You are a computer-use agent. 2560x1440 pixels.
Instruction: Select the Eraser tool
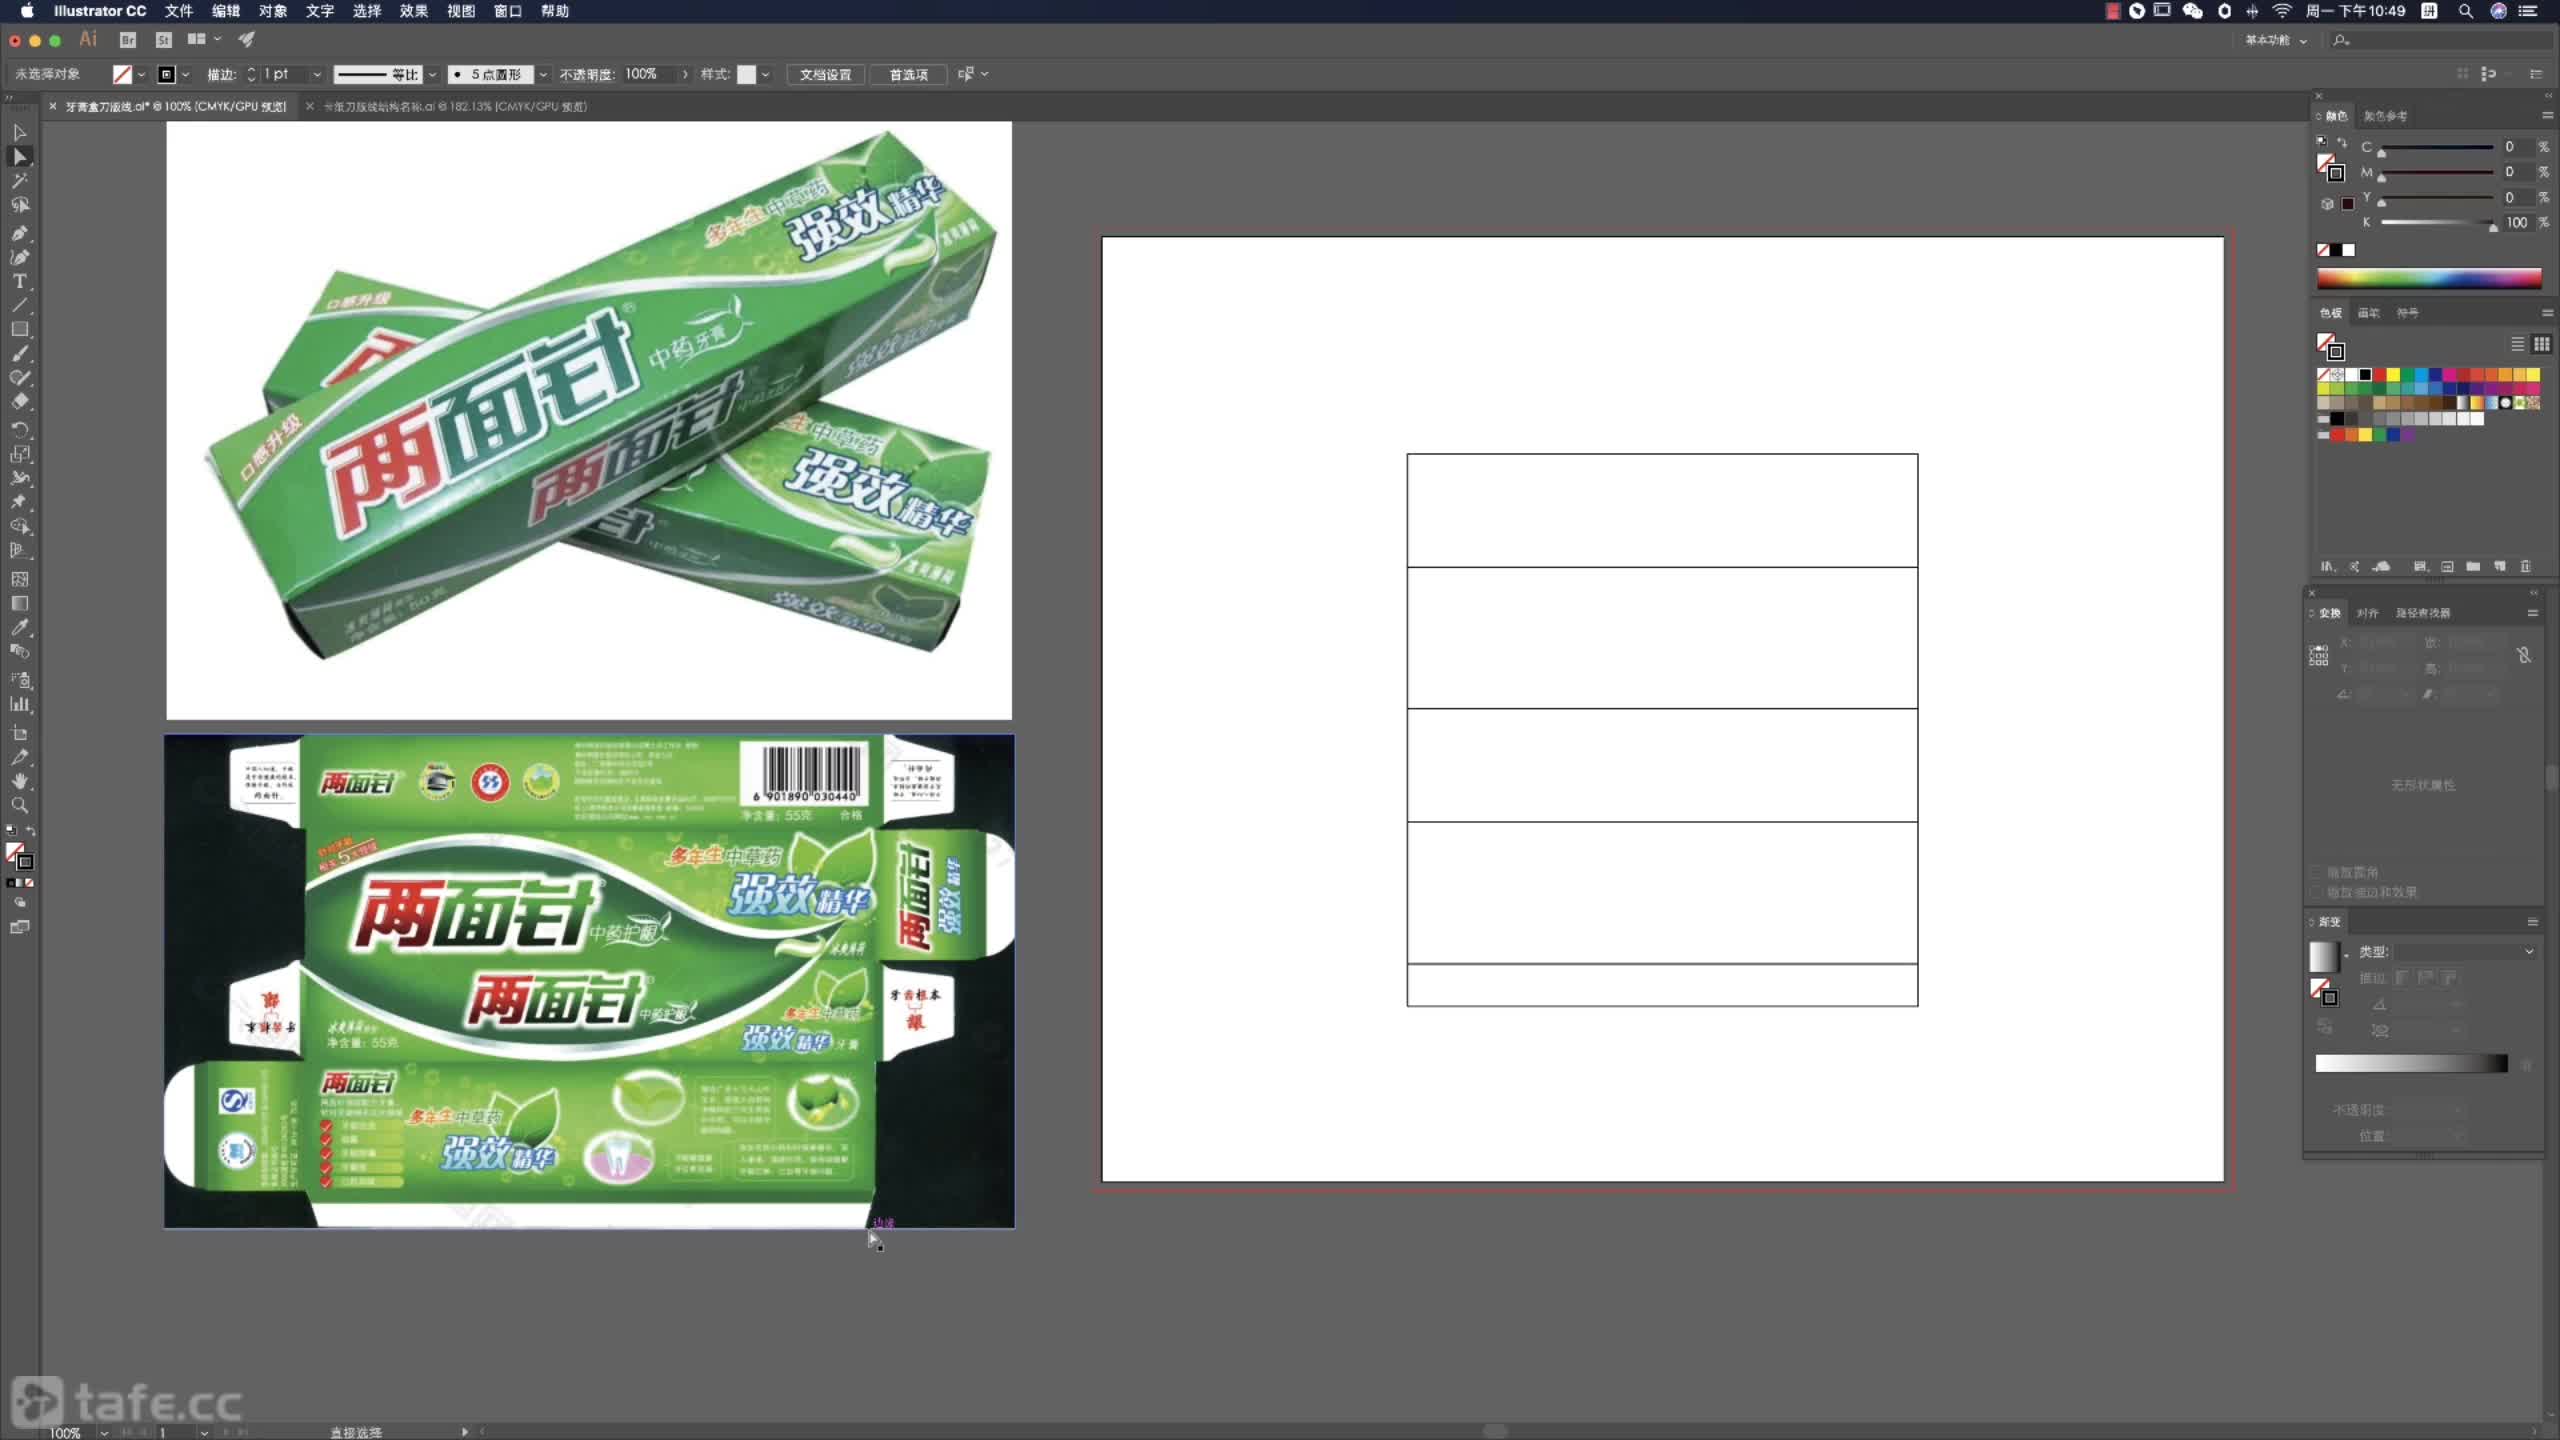(19, 402)
